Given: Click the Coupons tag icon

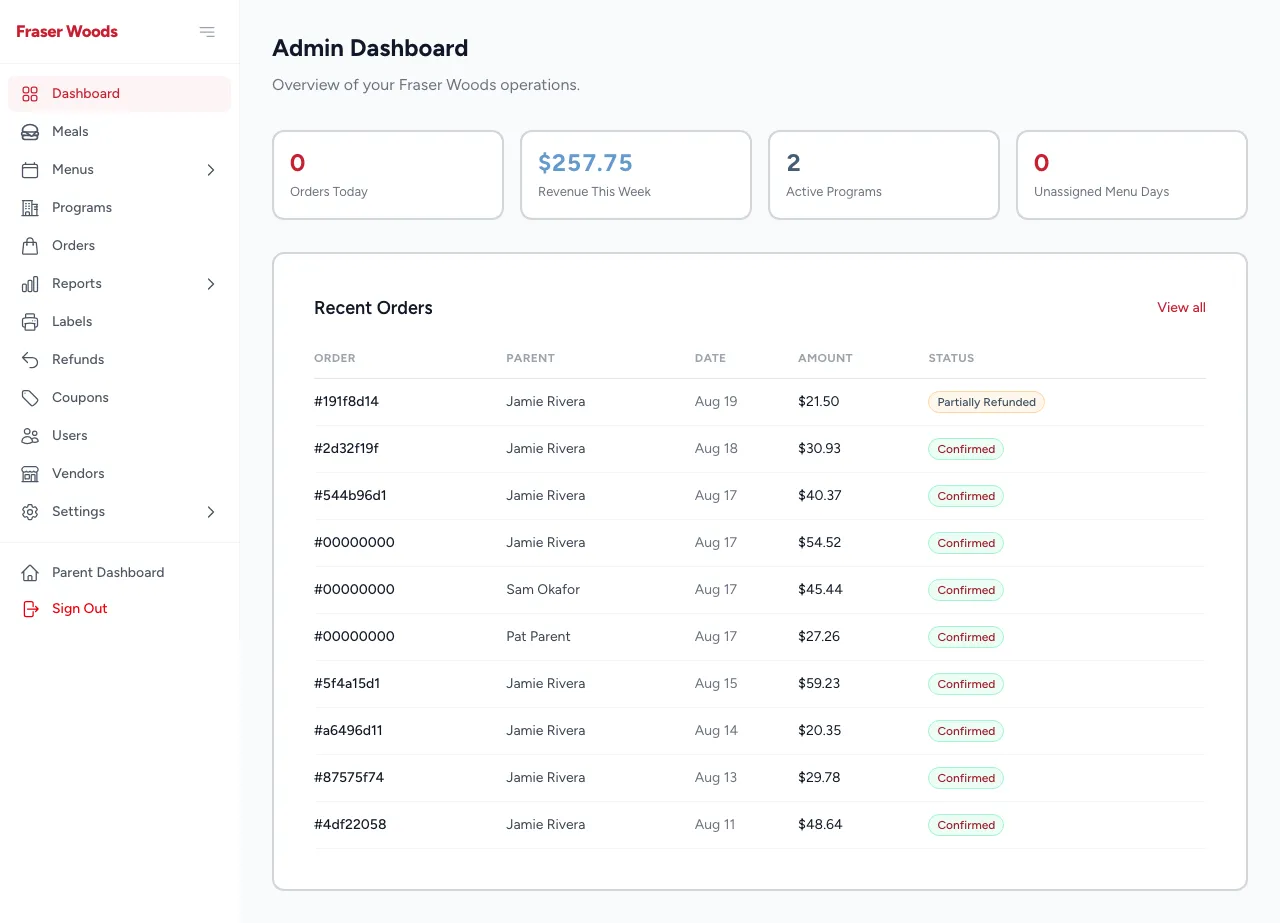Looking at the screenshot, I should pos(30,398).
